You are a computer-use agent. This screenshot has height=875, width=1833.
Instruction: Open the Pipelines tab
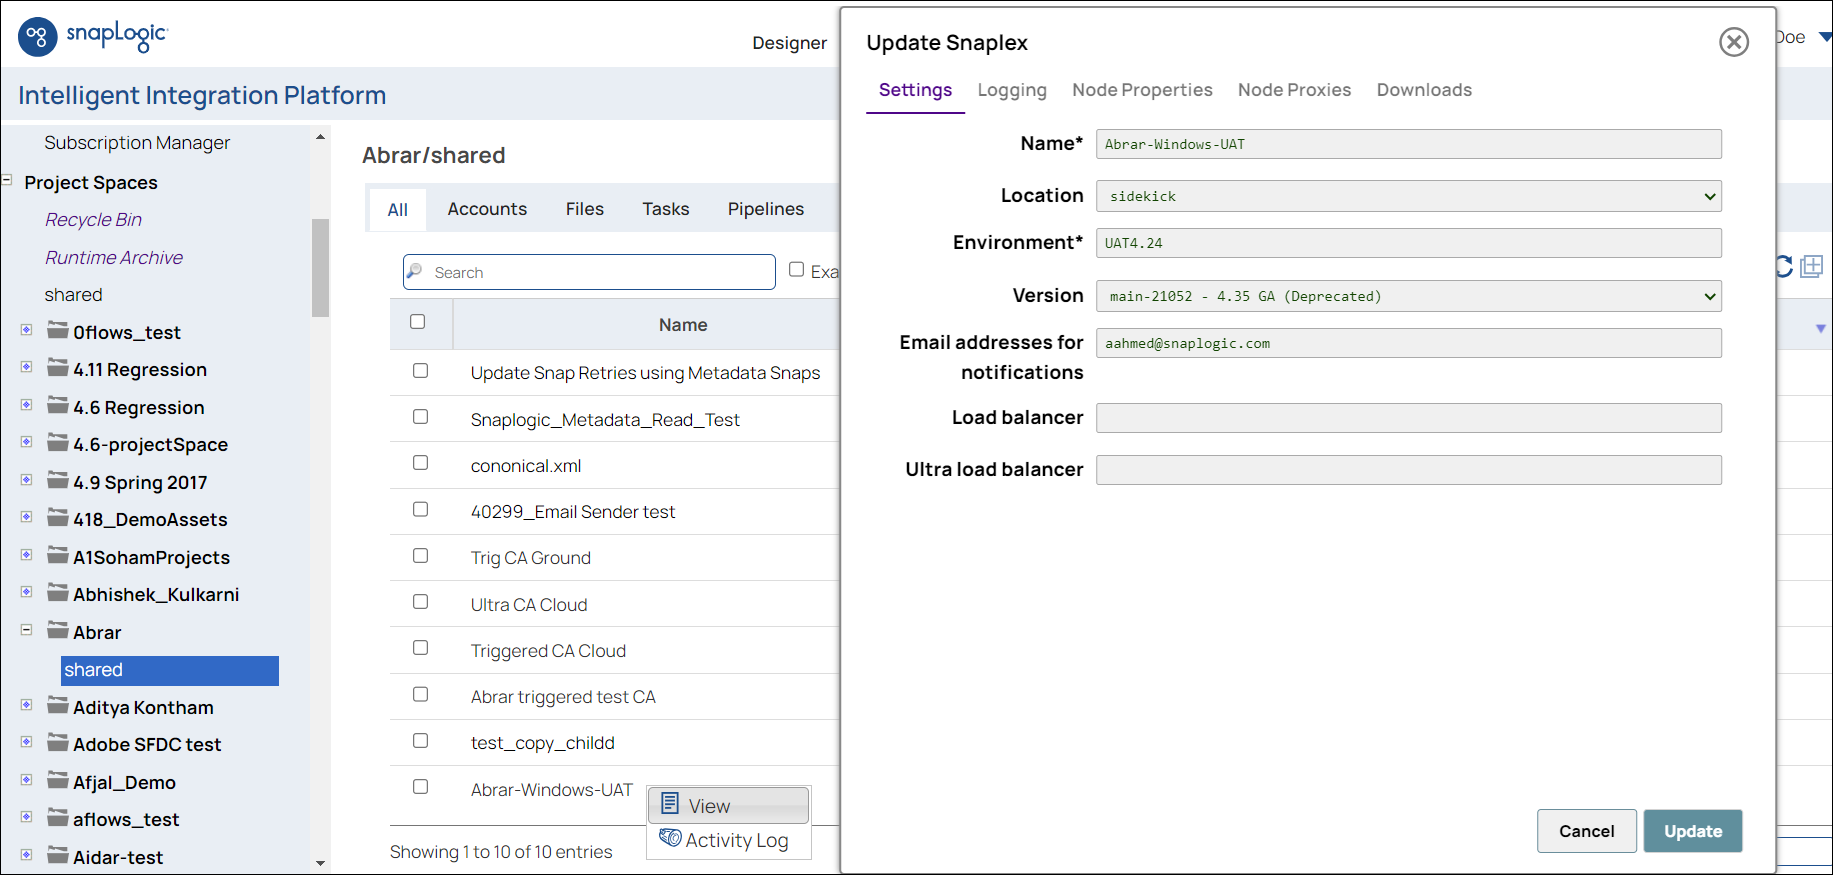point(765,209)
